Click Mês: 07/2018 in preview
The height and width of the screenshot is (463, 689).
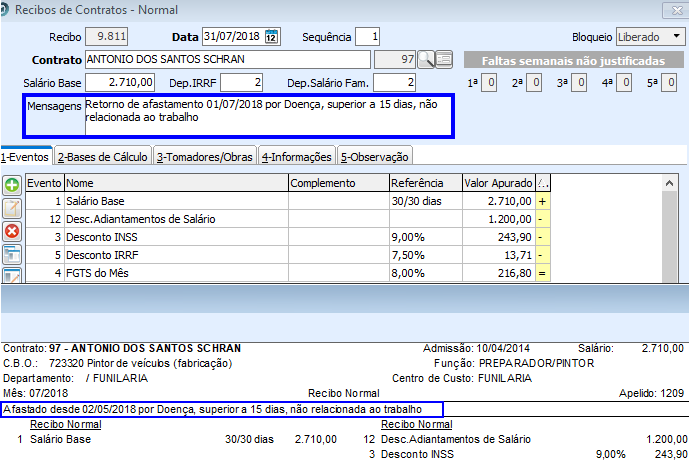[x=36, y=393]
